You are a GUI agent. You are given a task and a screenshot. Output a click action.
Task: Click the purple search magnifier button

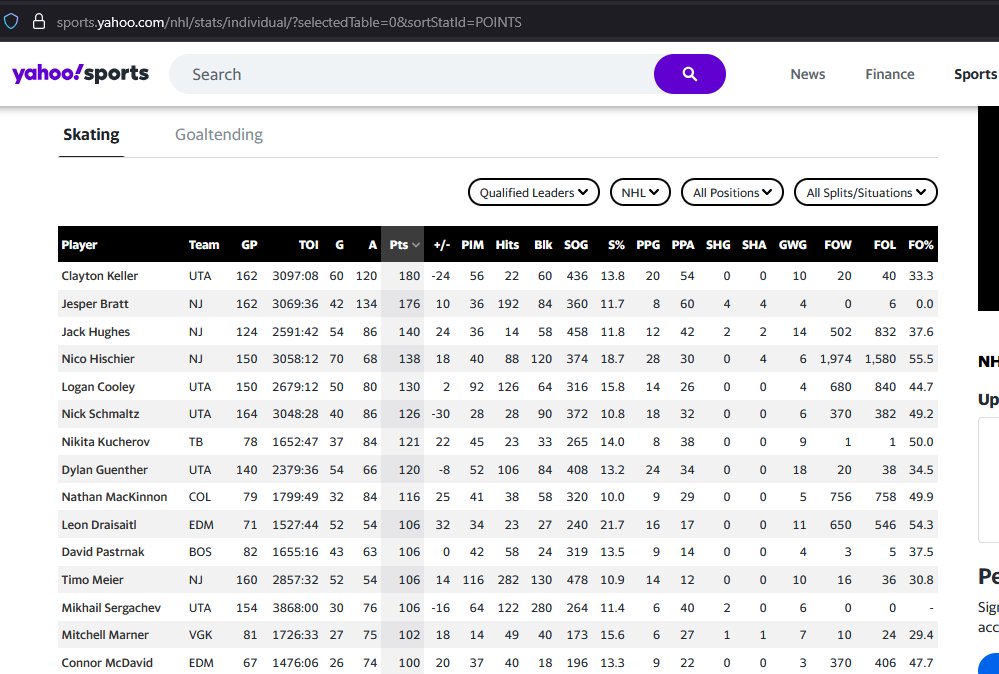[689, 74]
